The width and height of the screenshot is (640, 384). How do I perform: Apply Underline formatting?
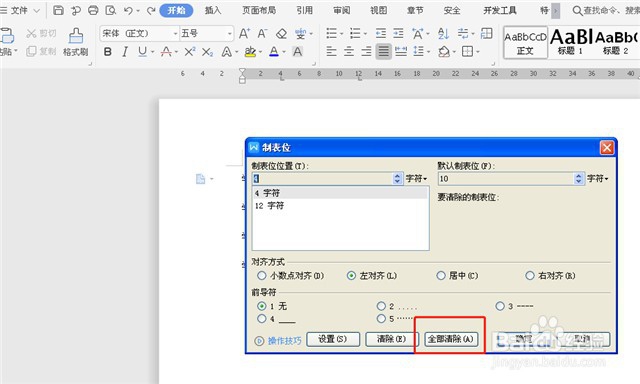[142, 52]
